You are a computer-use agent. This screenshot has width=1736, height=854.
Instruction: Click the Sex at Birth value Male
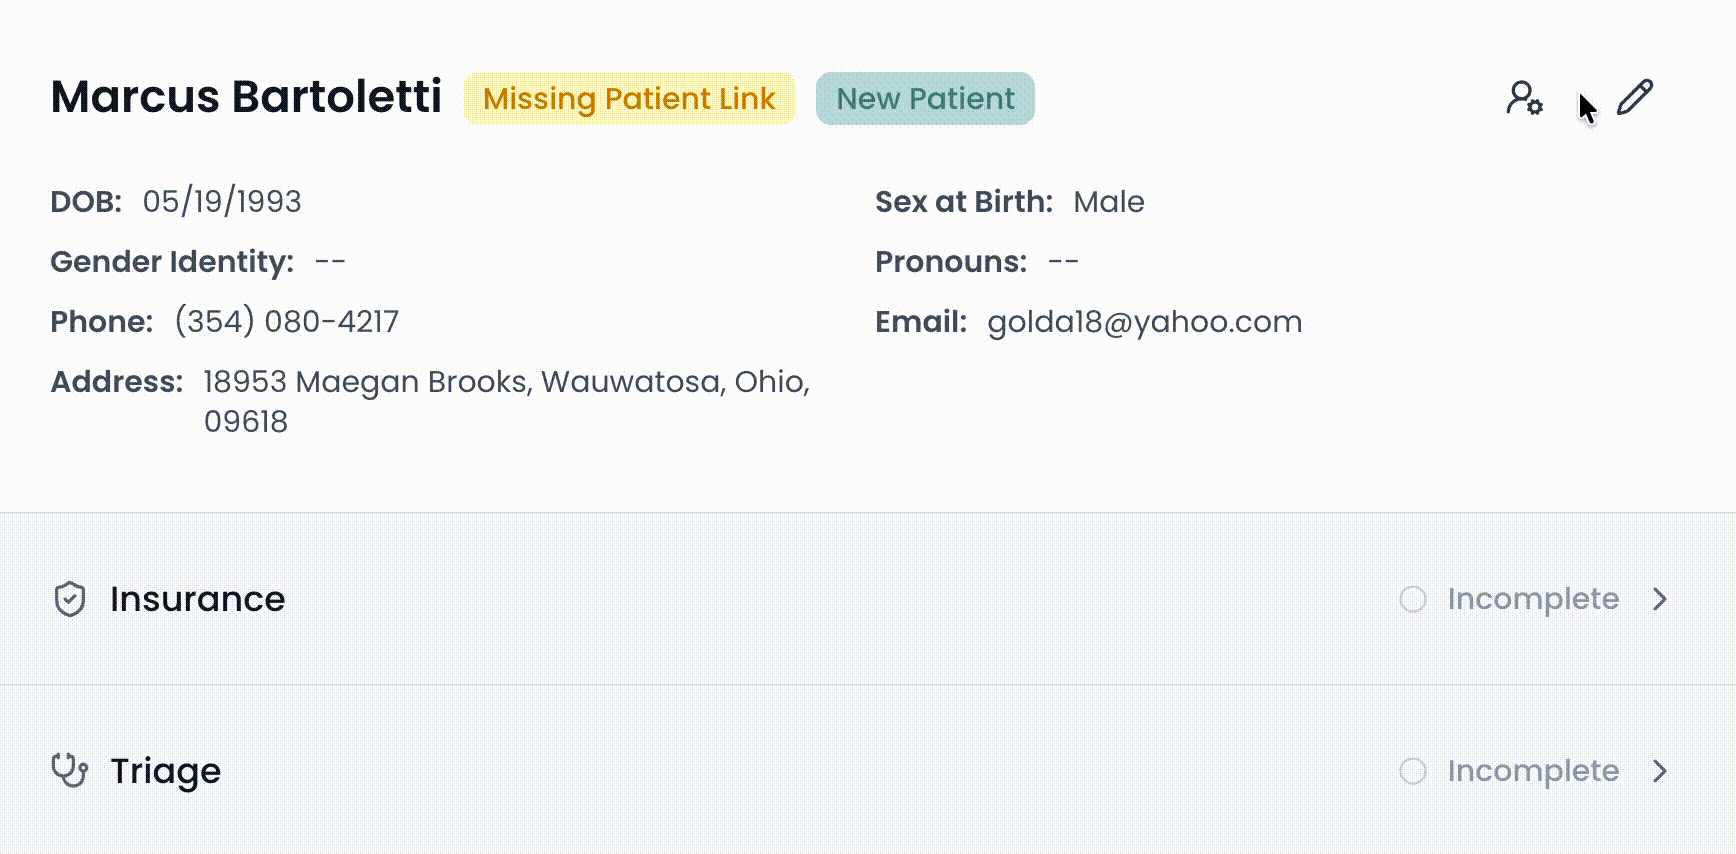[x=1108, y=202]
